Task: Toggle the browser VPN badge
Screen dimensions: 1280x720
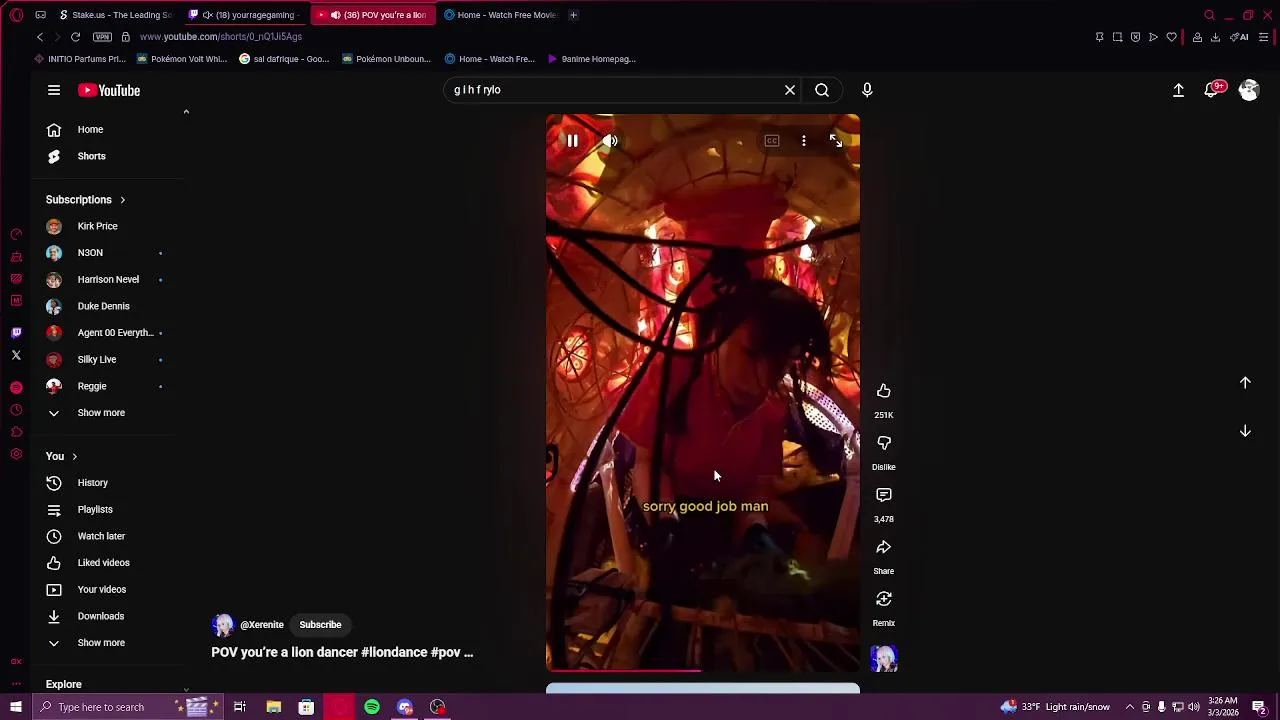Action: [x=102, y=37]
